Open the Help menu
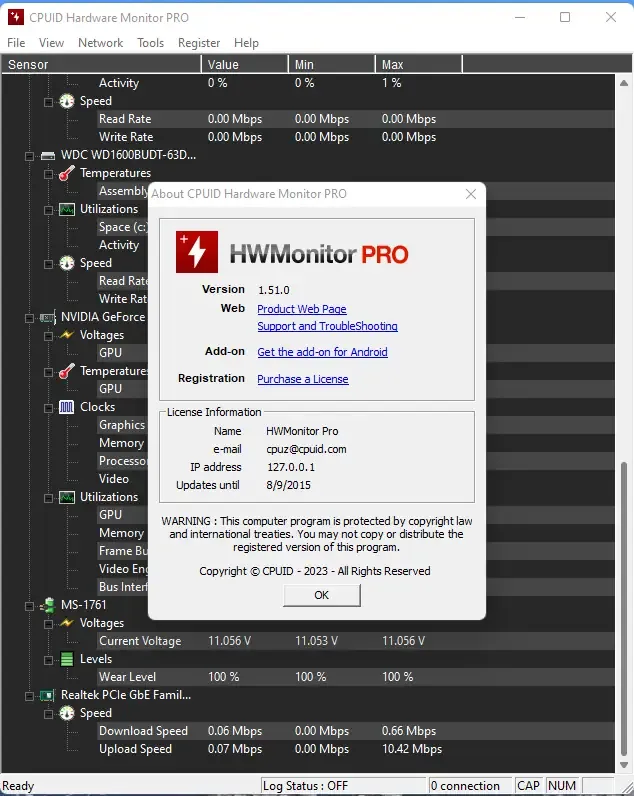 tap(246, 43)
